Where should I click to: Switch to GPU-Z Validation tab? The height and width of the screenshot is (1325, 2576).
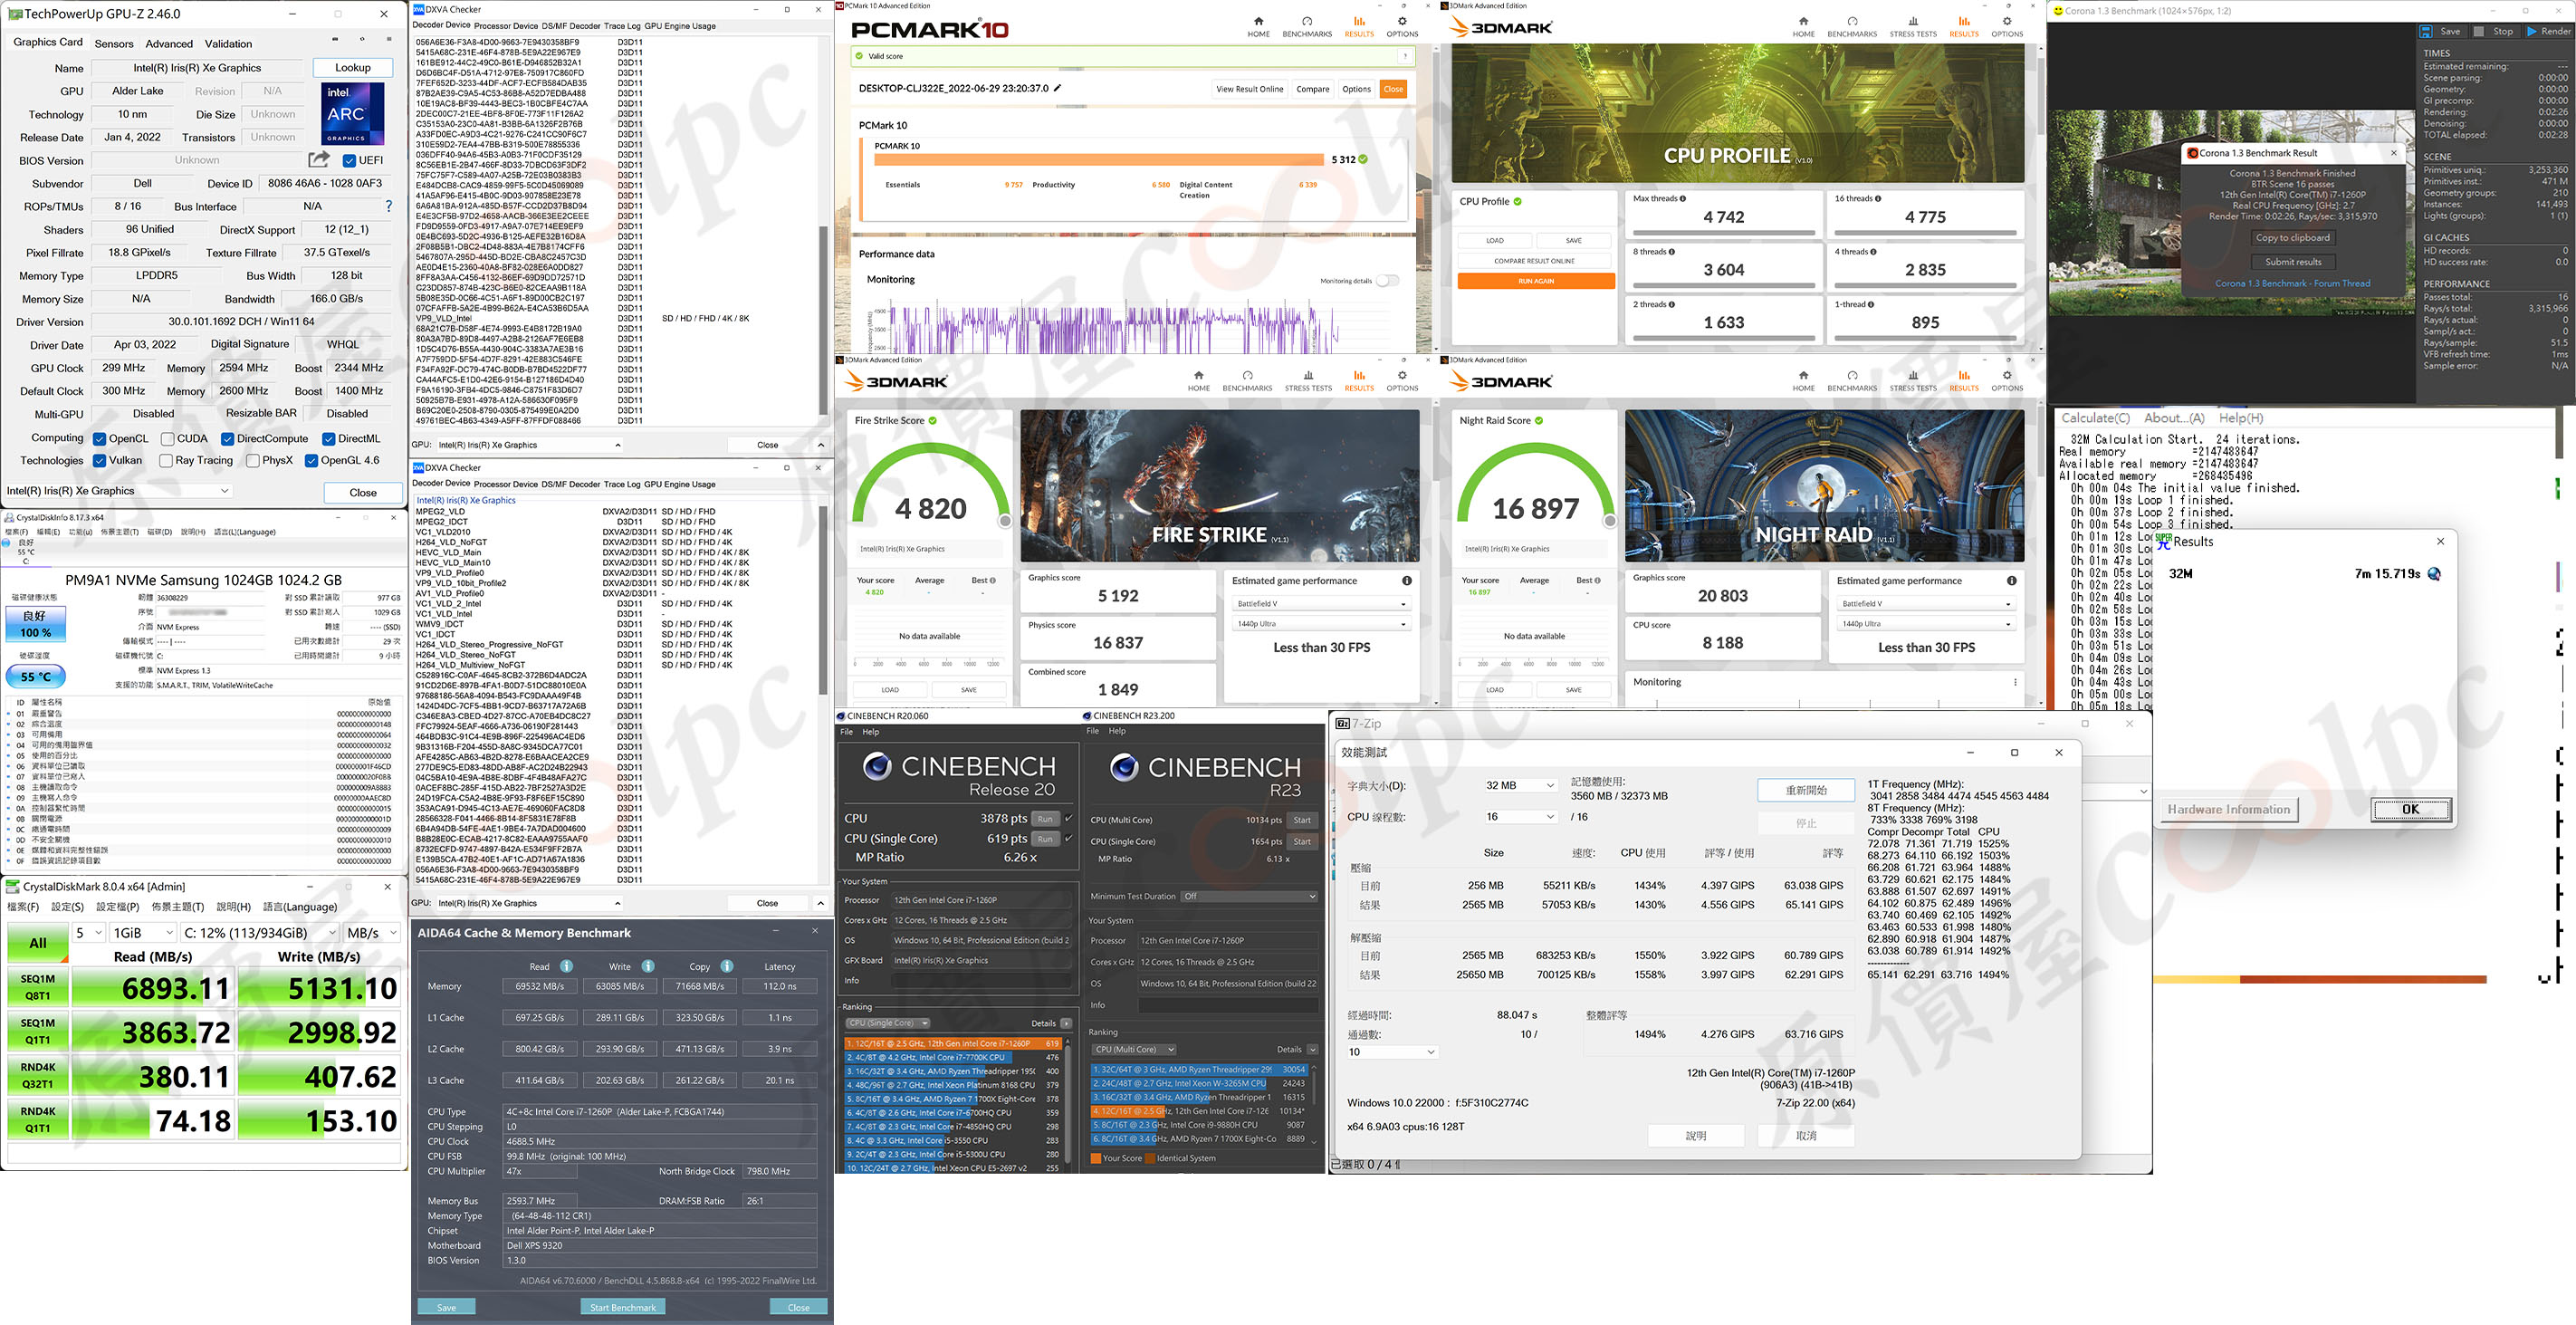coord(229,44)
